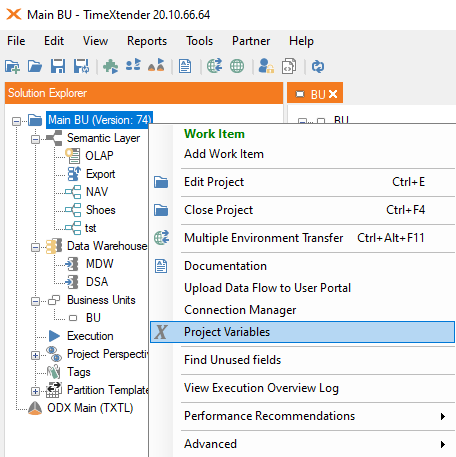Click the plain green globe toolbar icon
The width and height of the screenshot is (456, 457).
pyautogui.click(x=237, y=66)
